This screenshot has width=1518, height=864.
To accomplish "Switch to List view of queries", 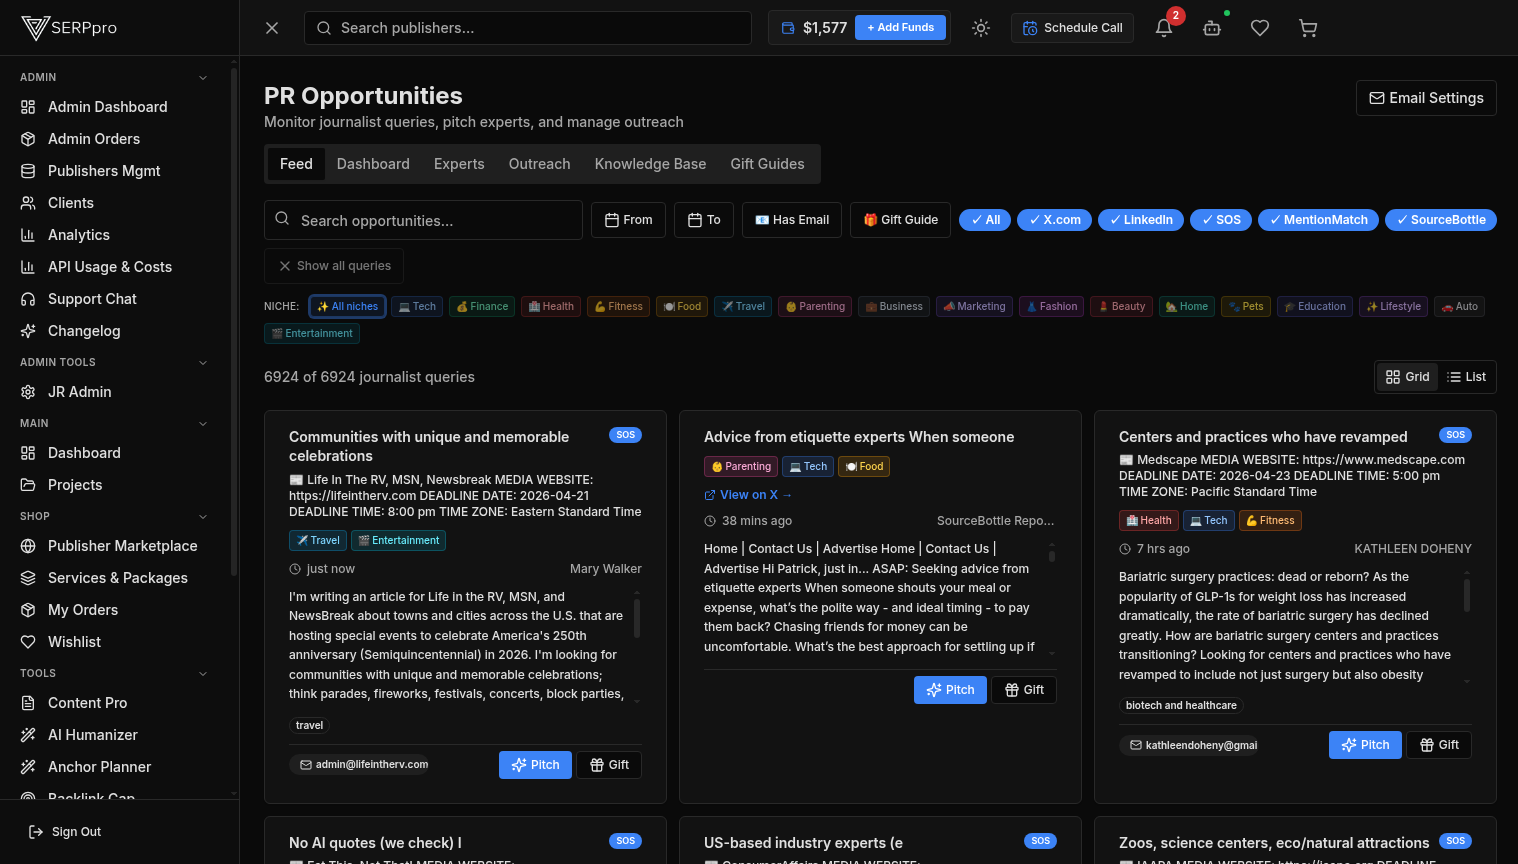I will (1466, 376).
